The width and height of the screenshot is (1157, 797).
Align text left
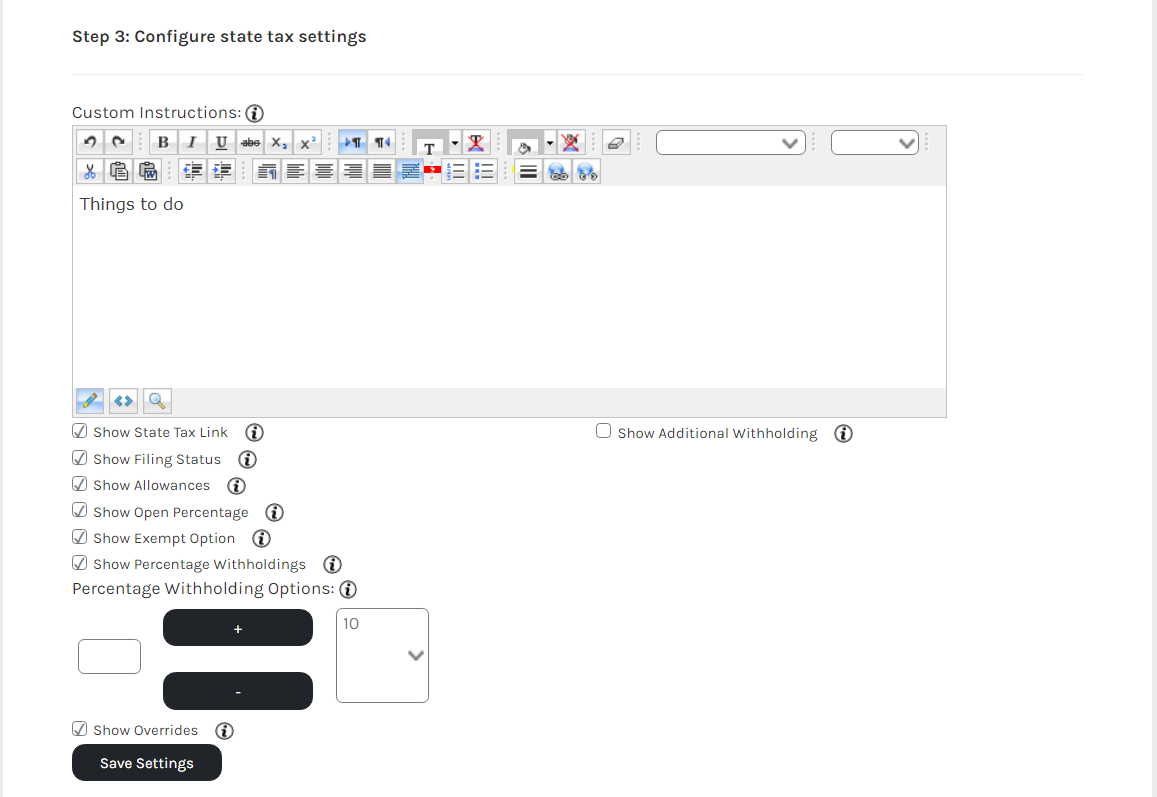tap(295, 171)
